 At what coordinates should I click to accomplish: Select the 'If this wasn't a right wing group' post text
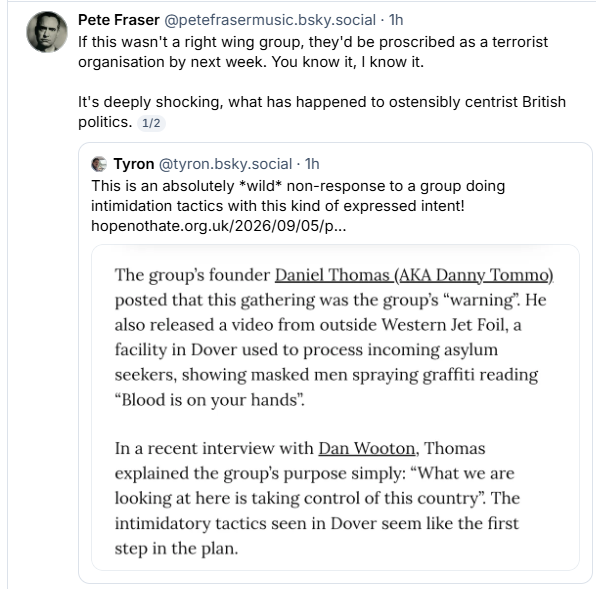click(313, 52)
